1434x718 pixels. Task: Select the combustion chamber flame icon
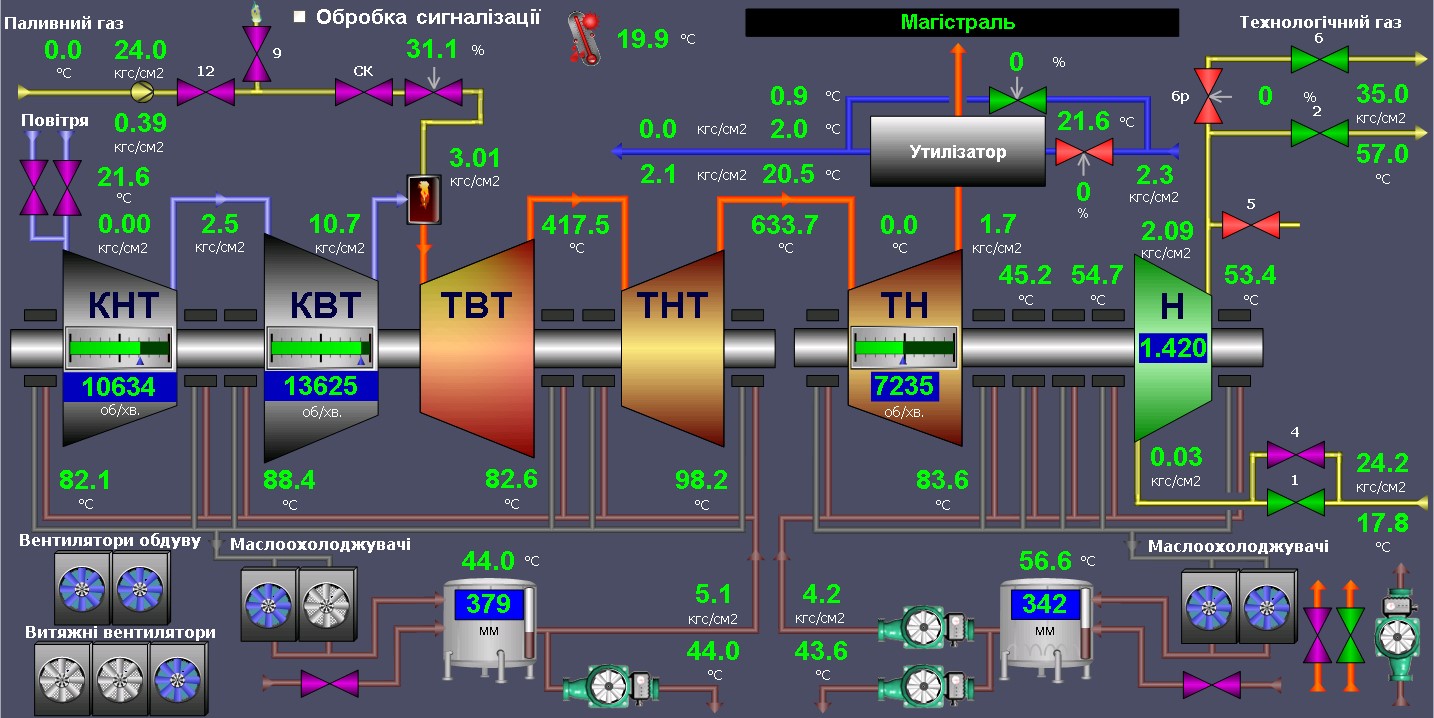pyautogui.click(x=423, y=199)
